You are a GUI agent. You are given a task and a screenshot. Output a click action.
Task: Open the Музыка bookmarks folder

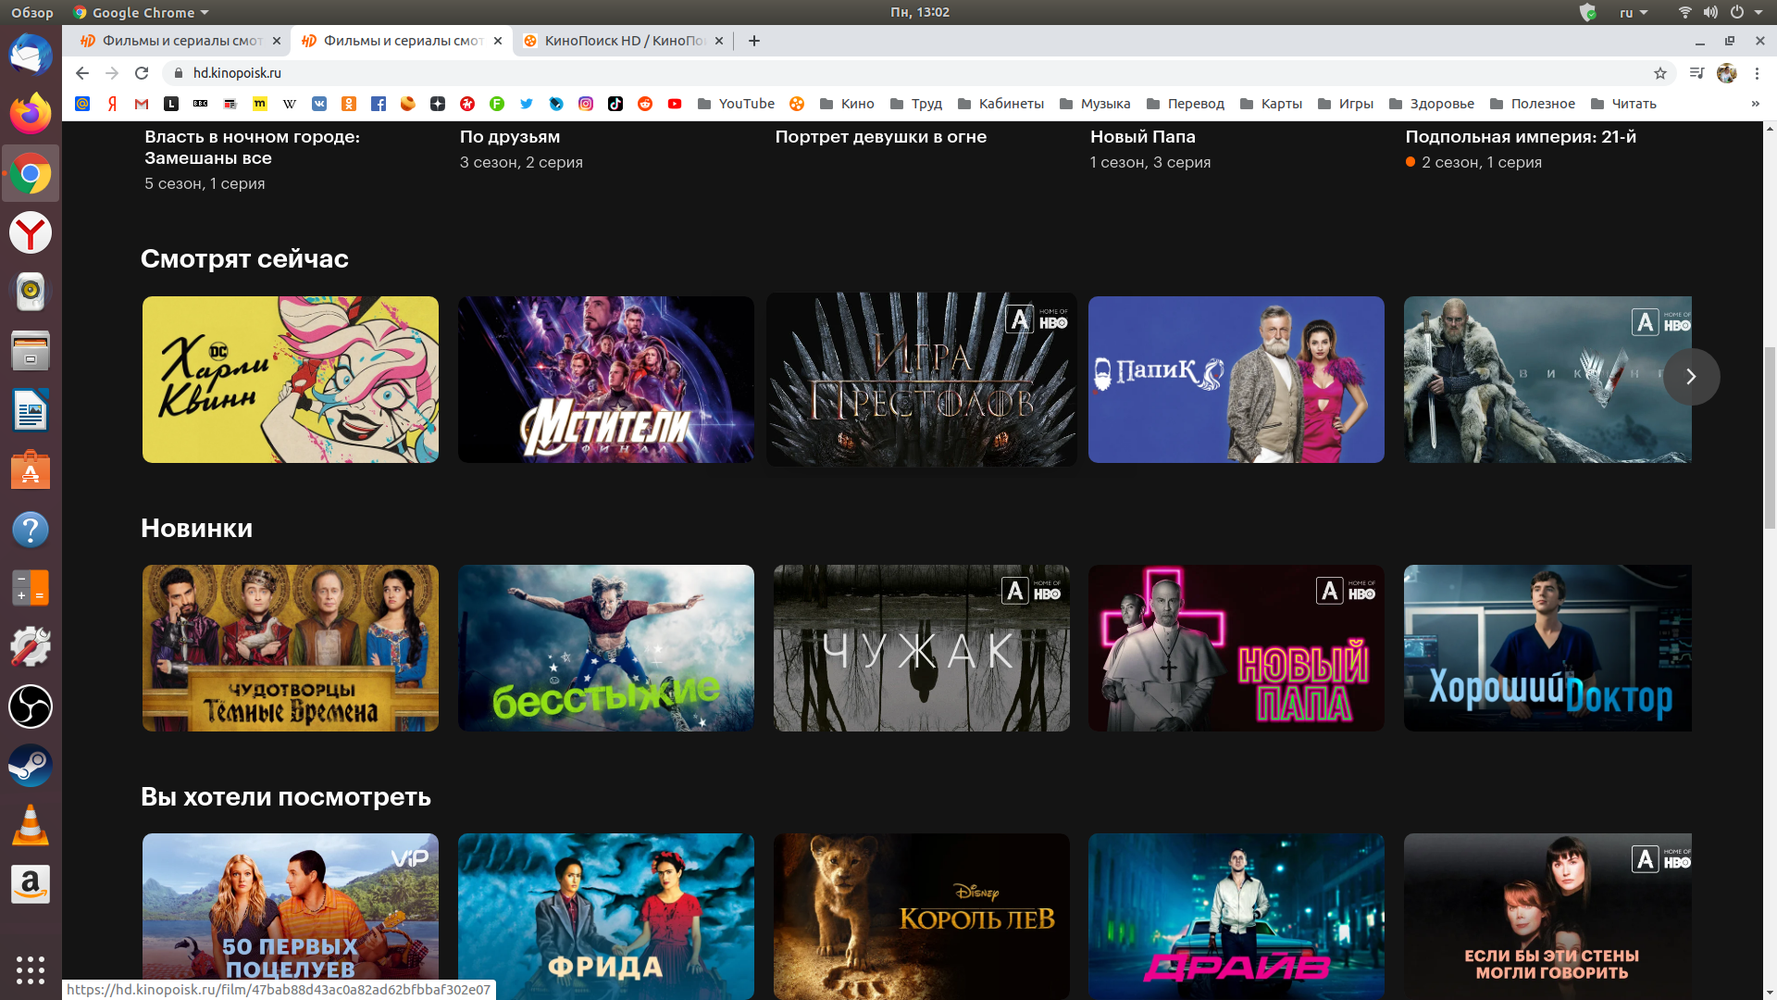click(x=1095, y=104)
